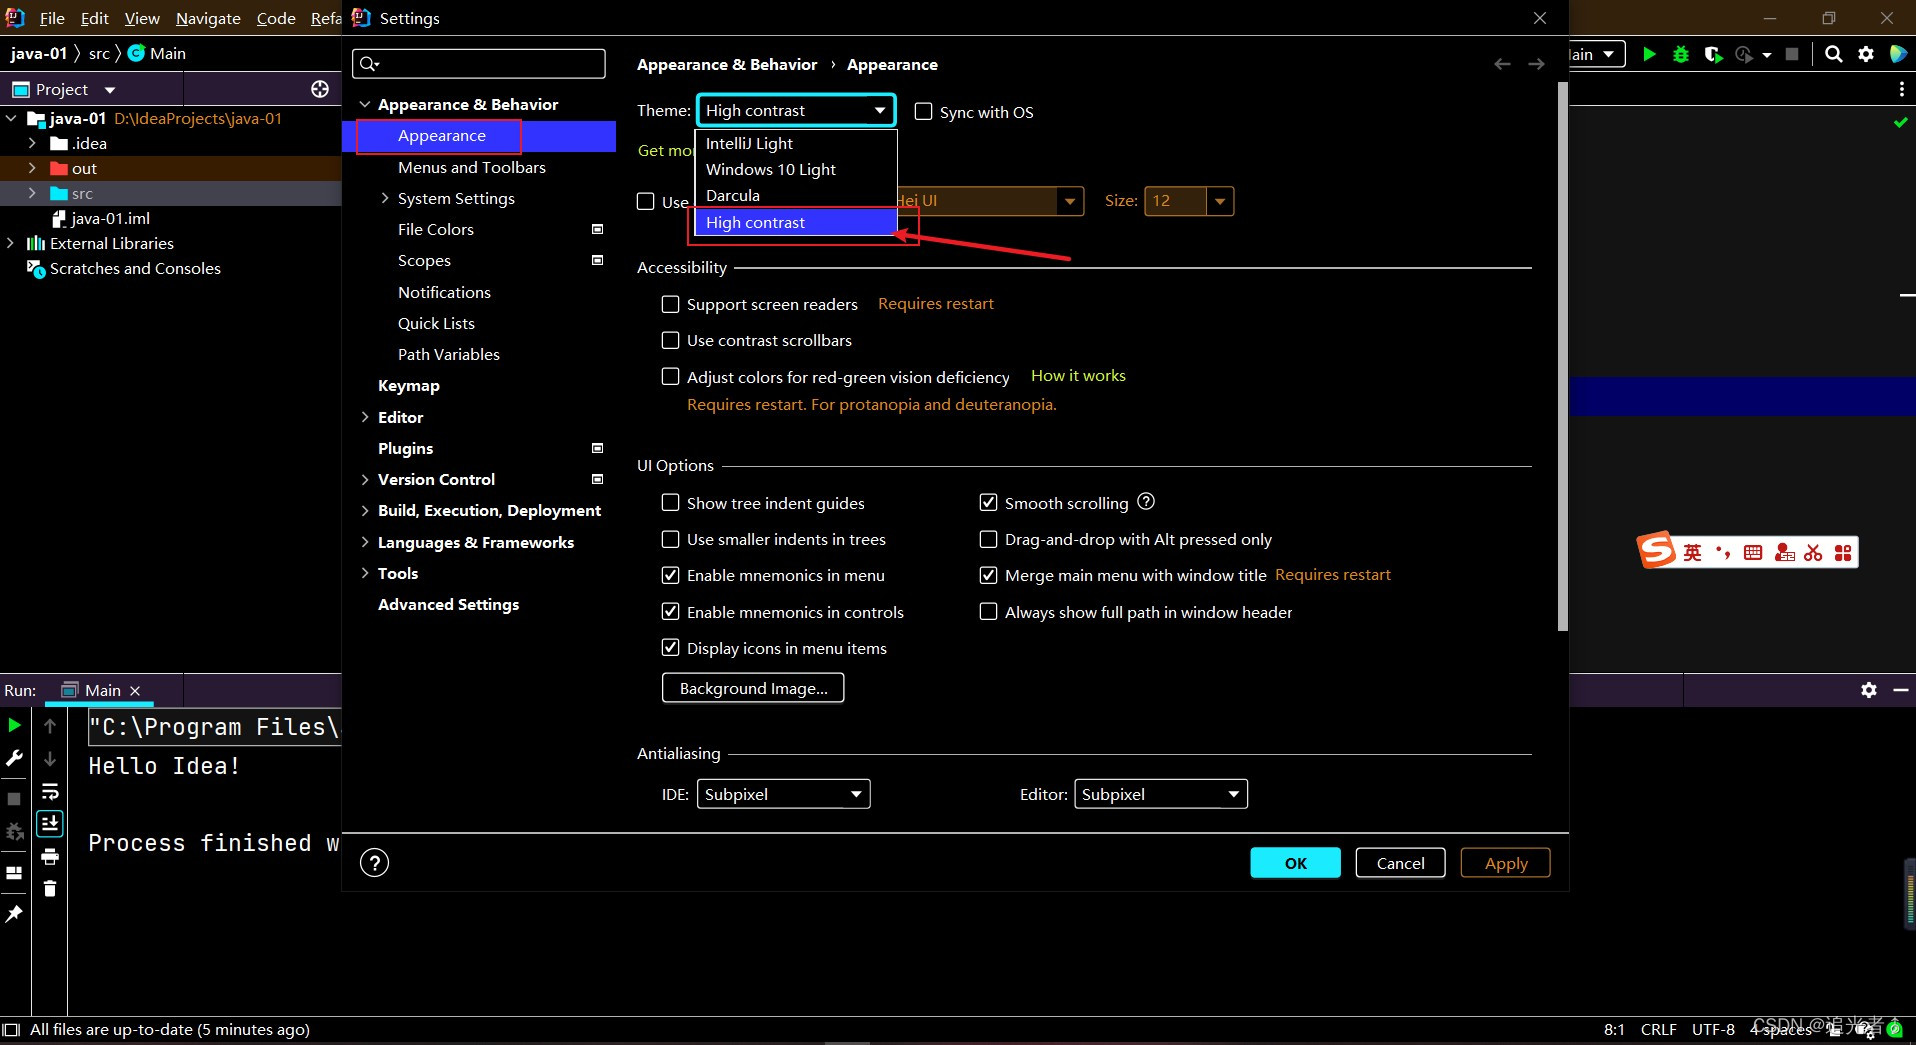
Task: Choose High contrast in theme list
Action: (796, 222)
